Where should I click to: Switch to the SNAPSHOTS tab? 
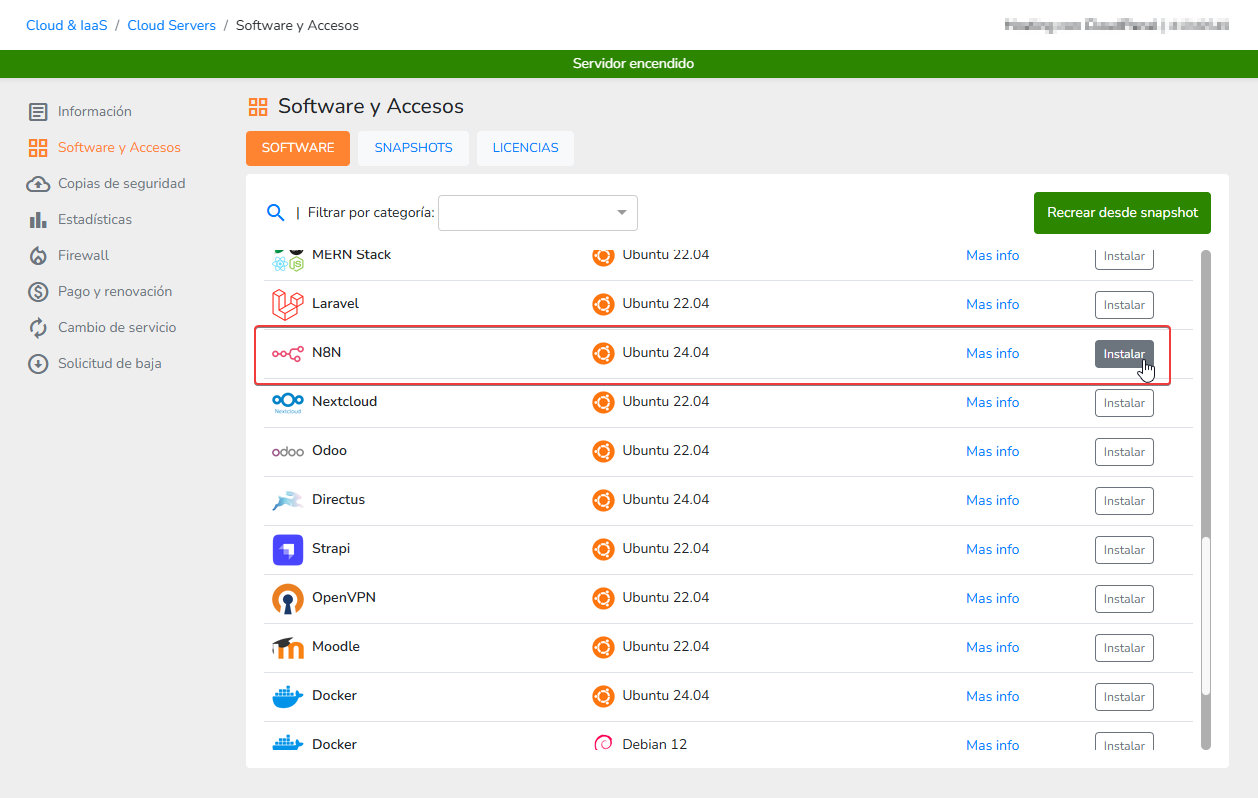[x=413, y=148]
